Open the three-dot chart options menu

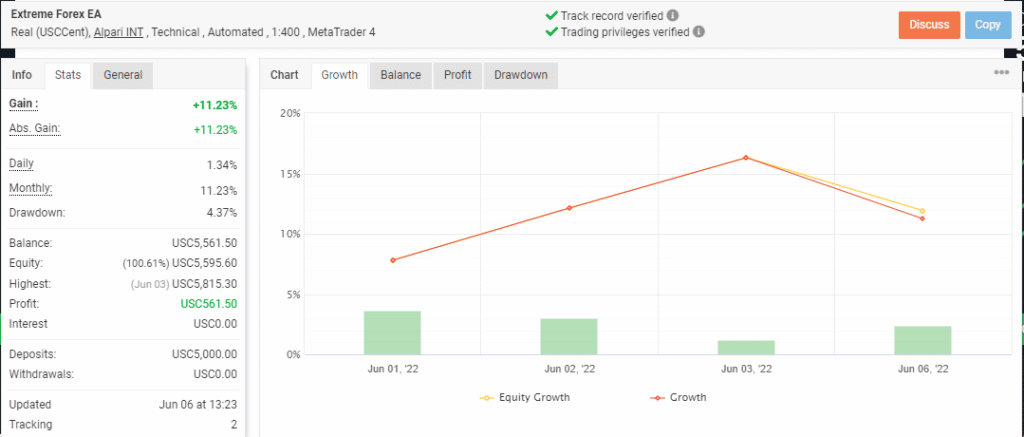click(x=1001, y=73)
